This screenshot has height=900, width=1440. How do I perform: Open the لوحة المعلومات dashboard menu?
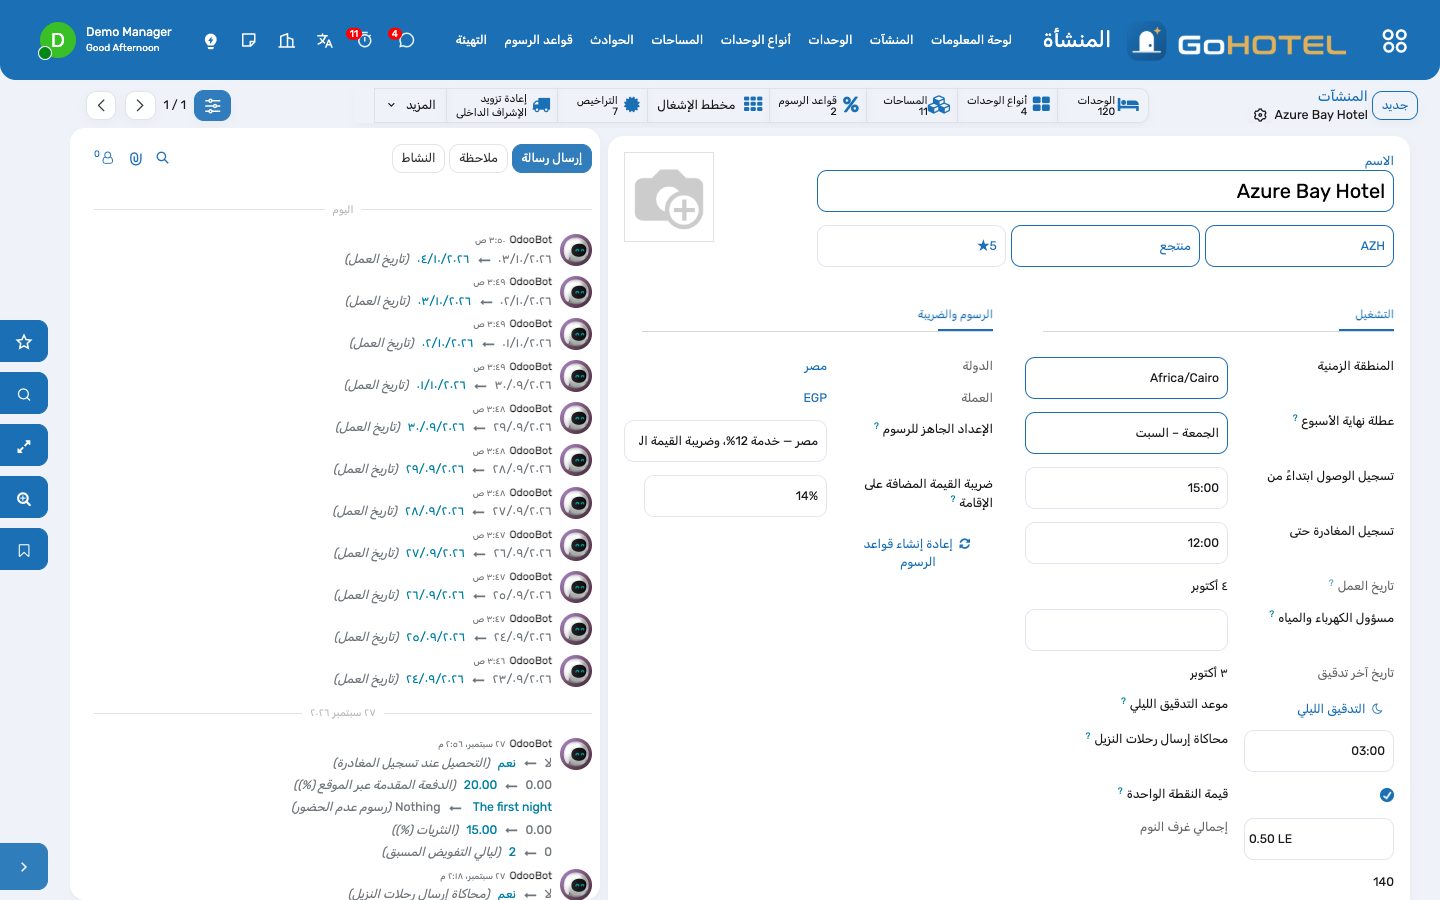[971, 40]
